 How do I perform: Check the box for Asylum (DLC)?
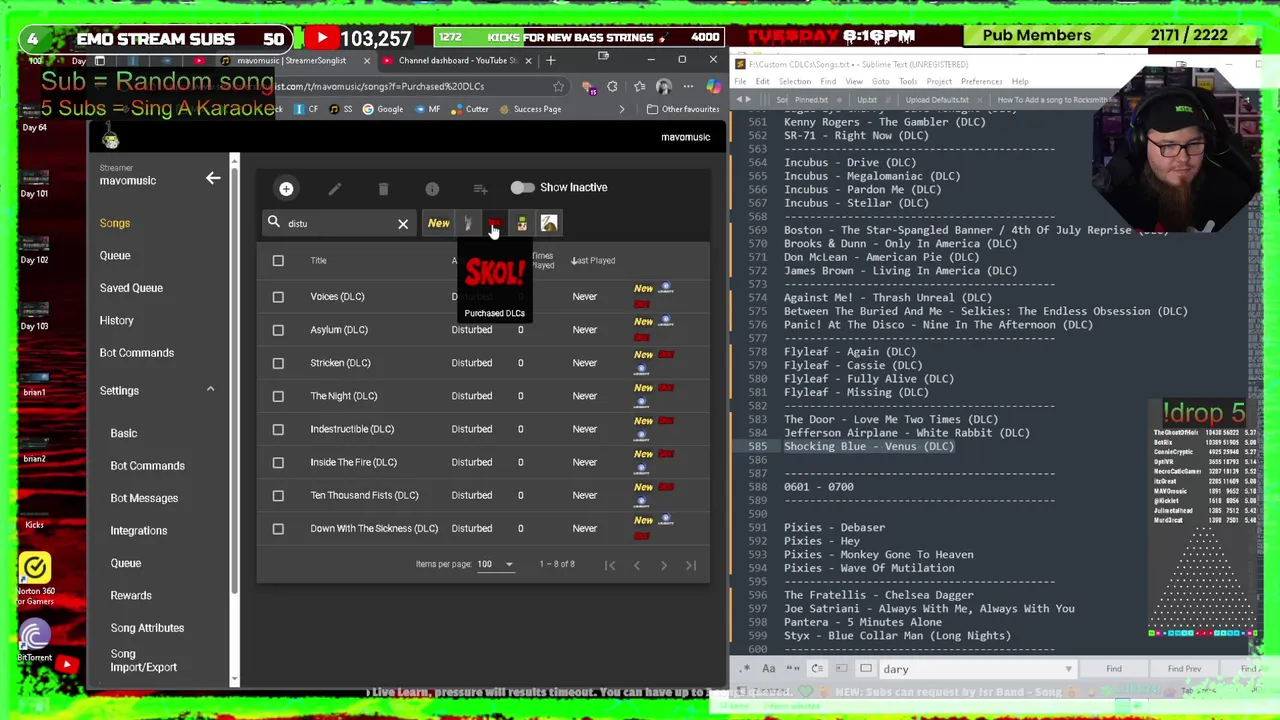click(x=278, y=330)
